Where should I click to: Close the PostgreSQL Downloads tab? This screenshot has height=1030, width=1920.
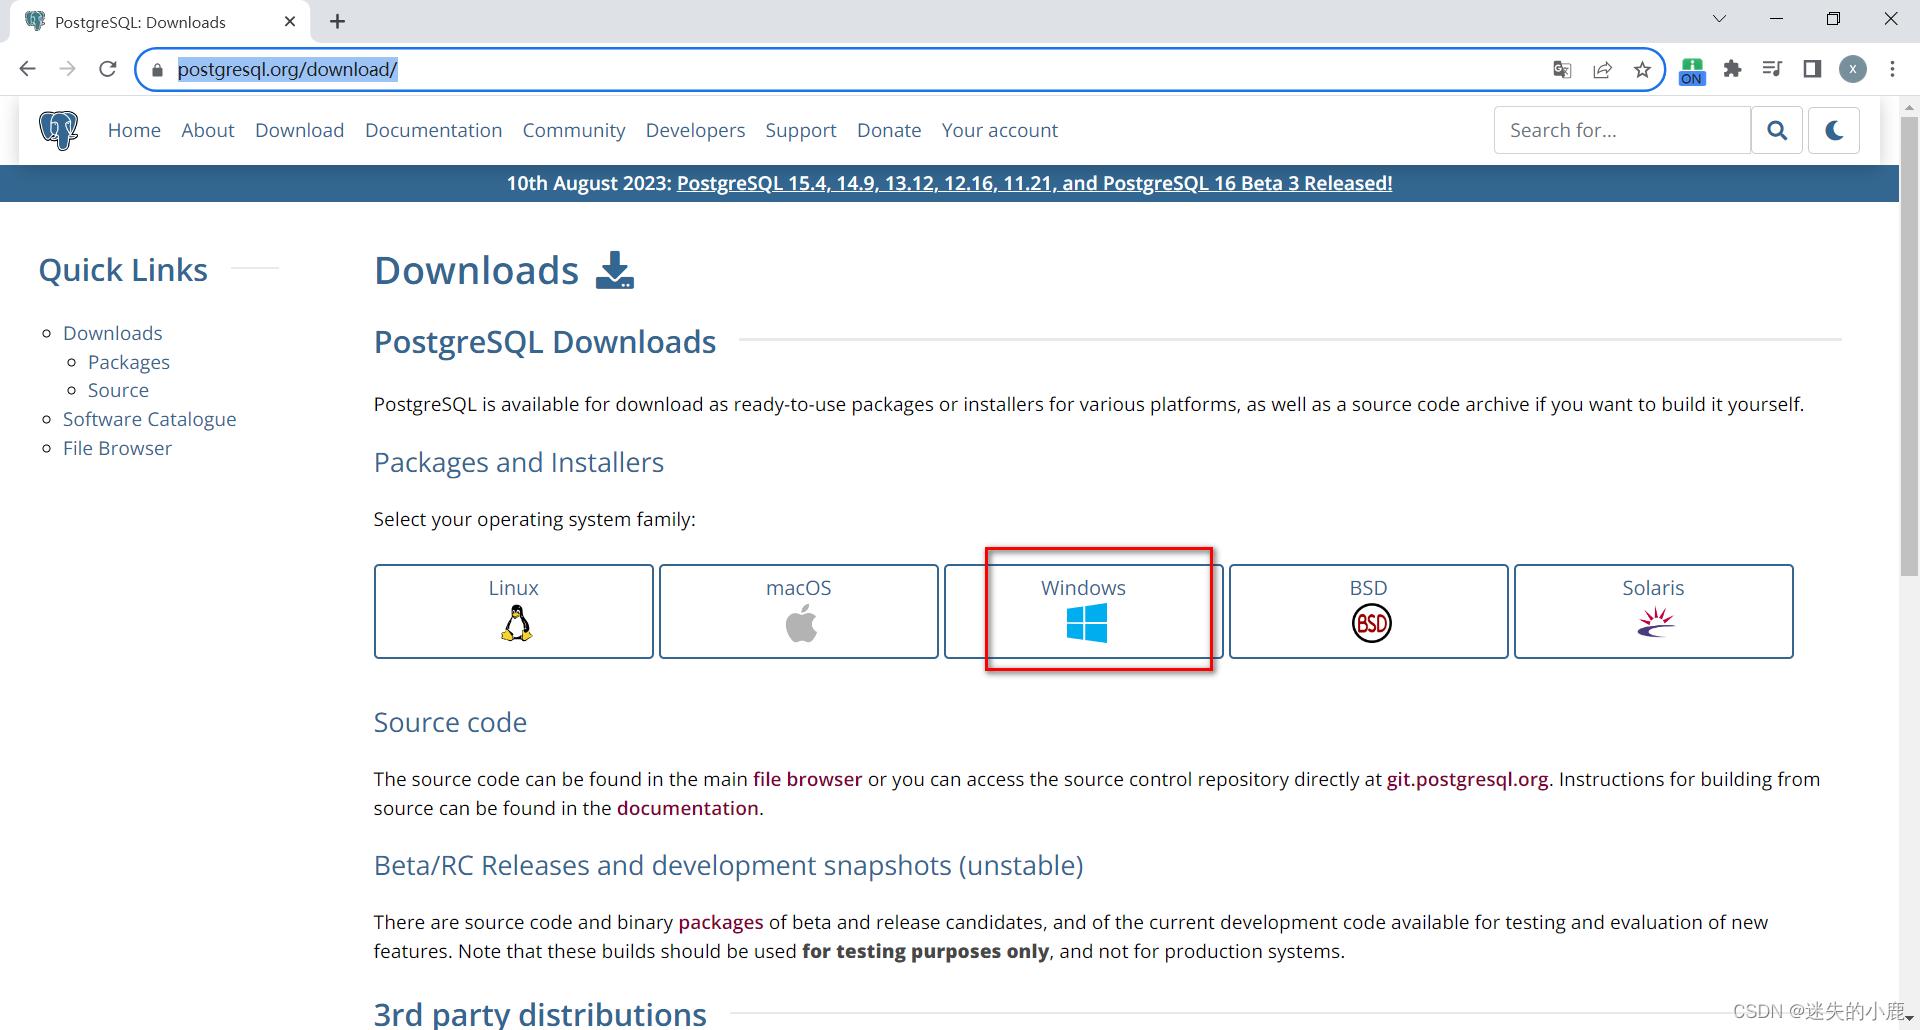click(x=290, y=21)
